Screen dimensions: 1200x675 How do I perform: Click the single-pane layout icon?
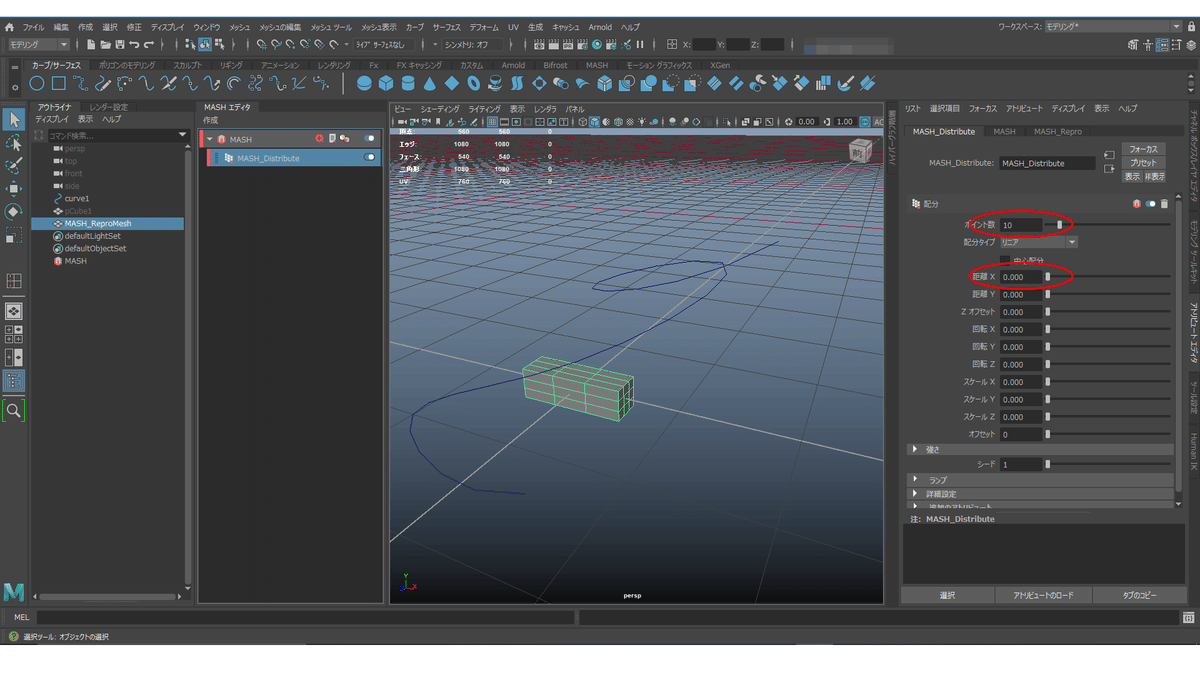click(x=14, y=311)
